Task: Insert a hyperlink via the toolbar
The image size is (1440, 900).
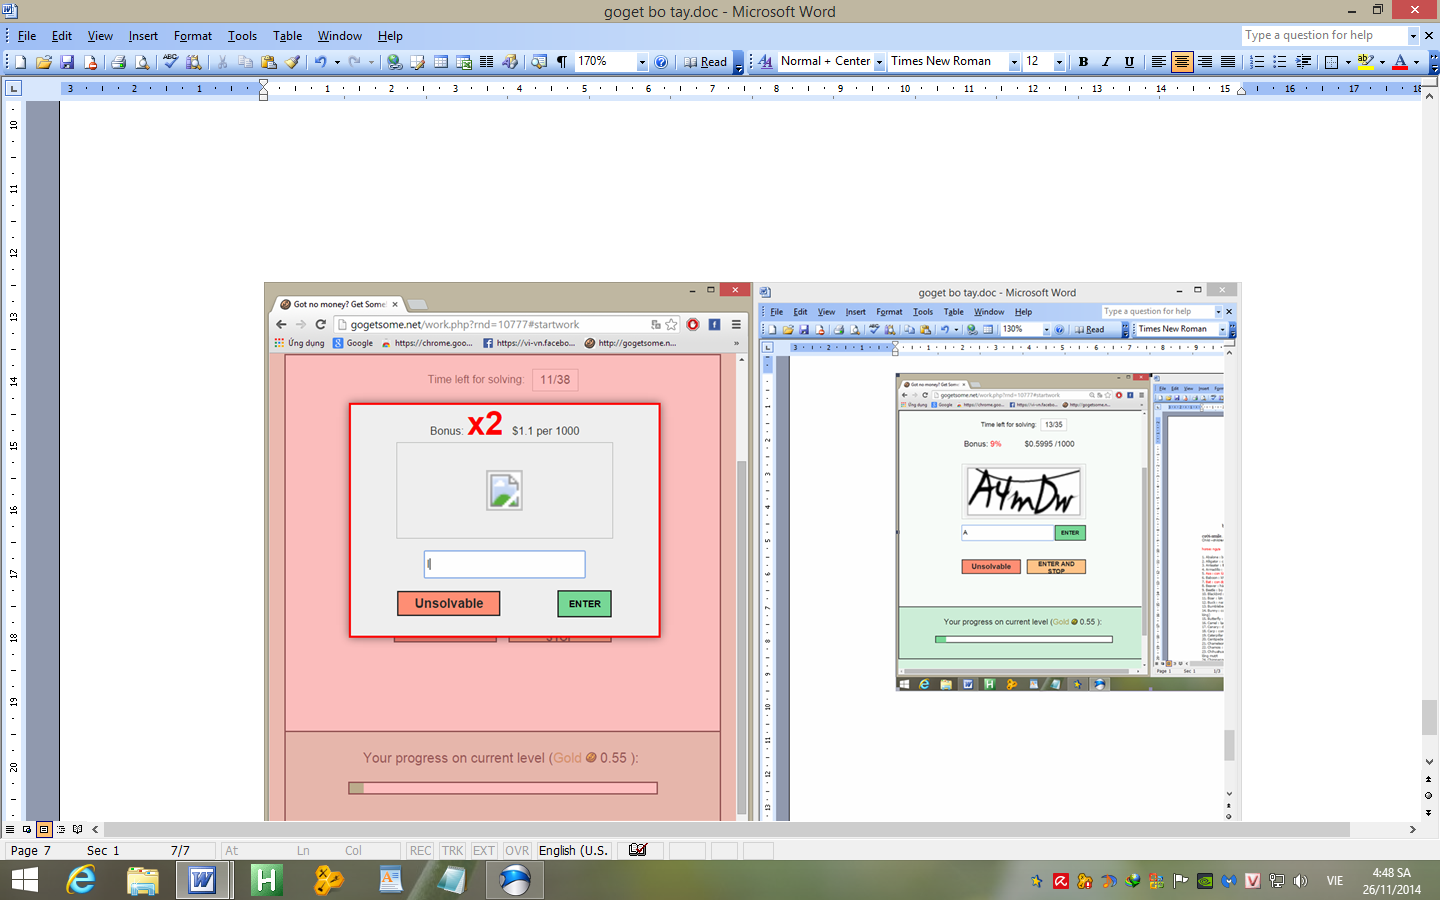Action: 395,62
